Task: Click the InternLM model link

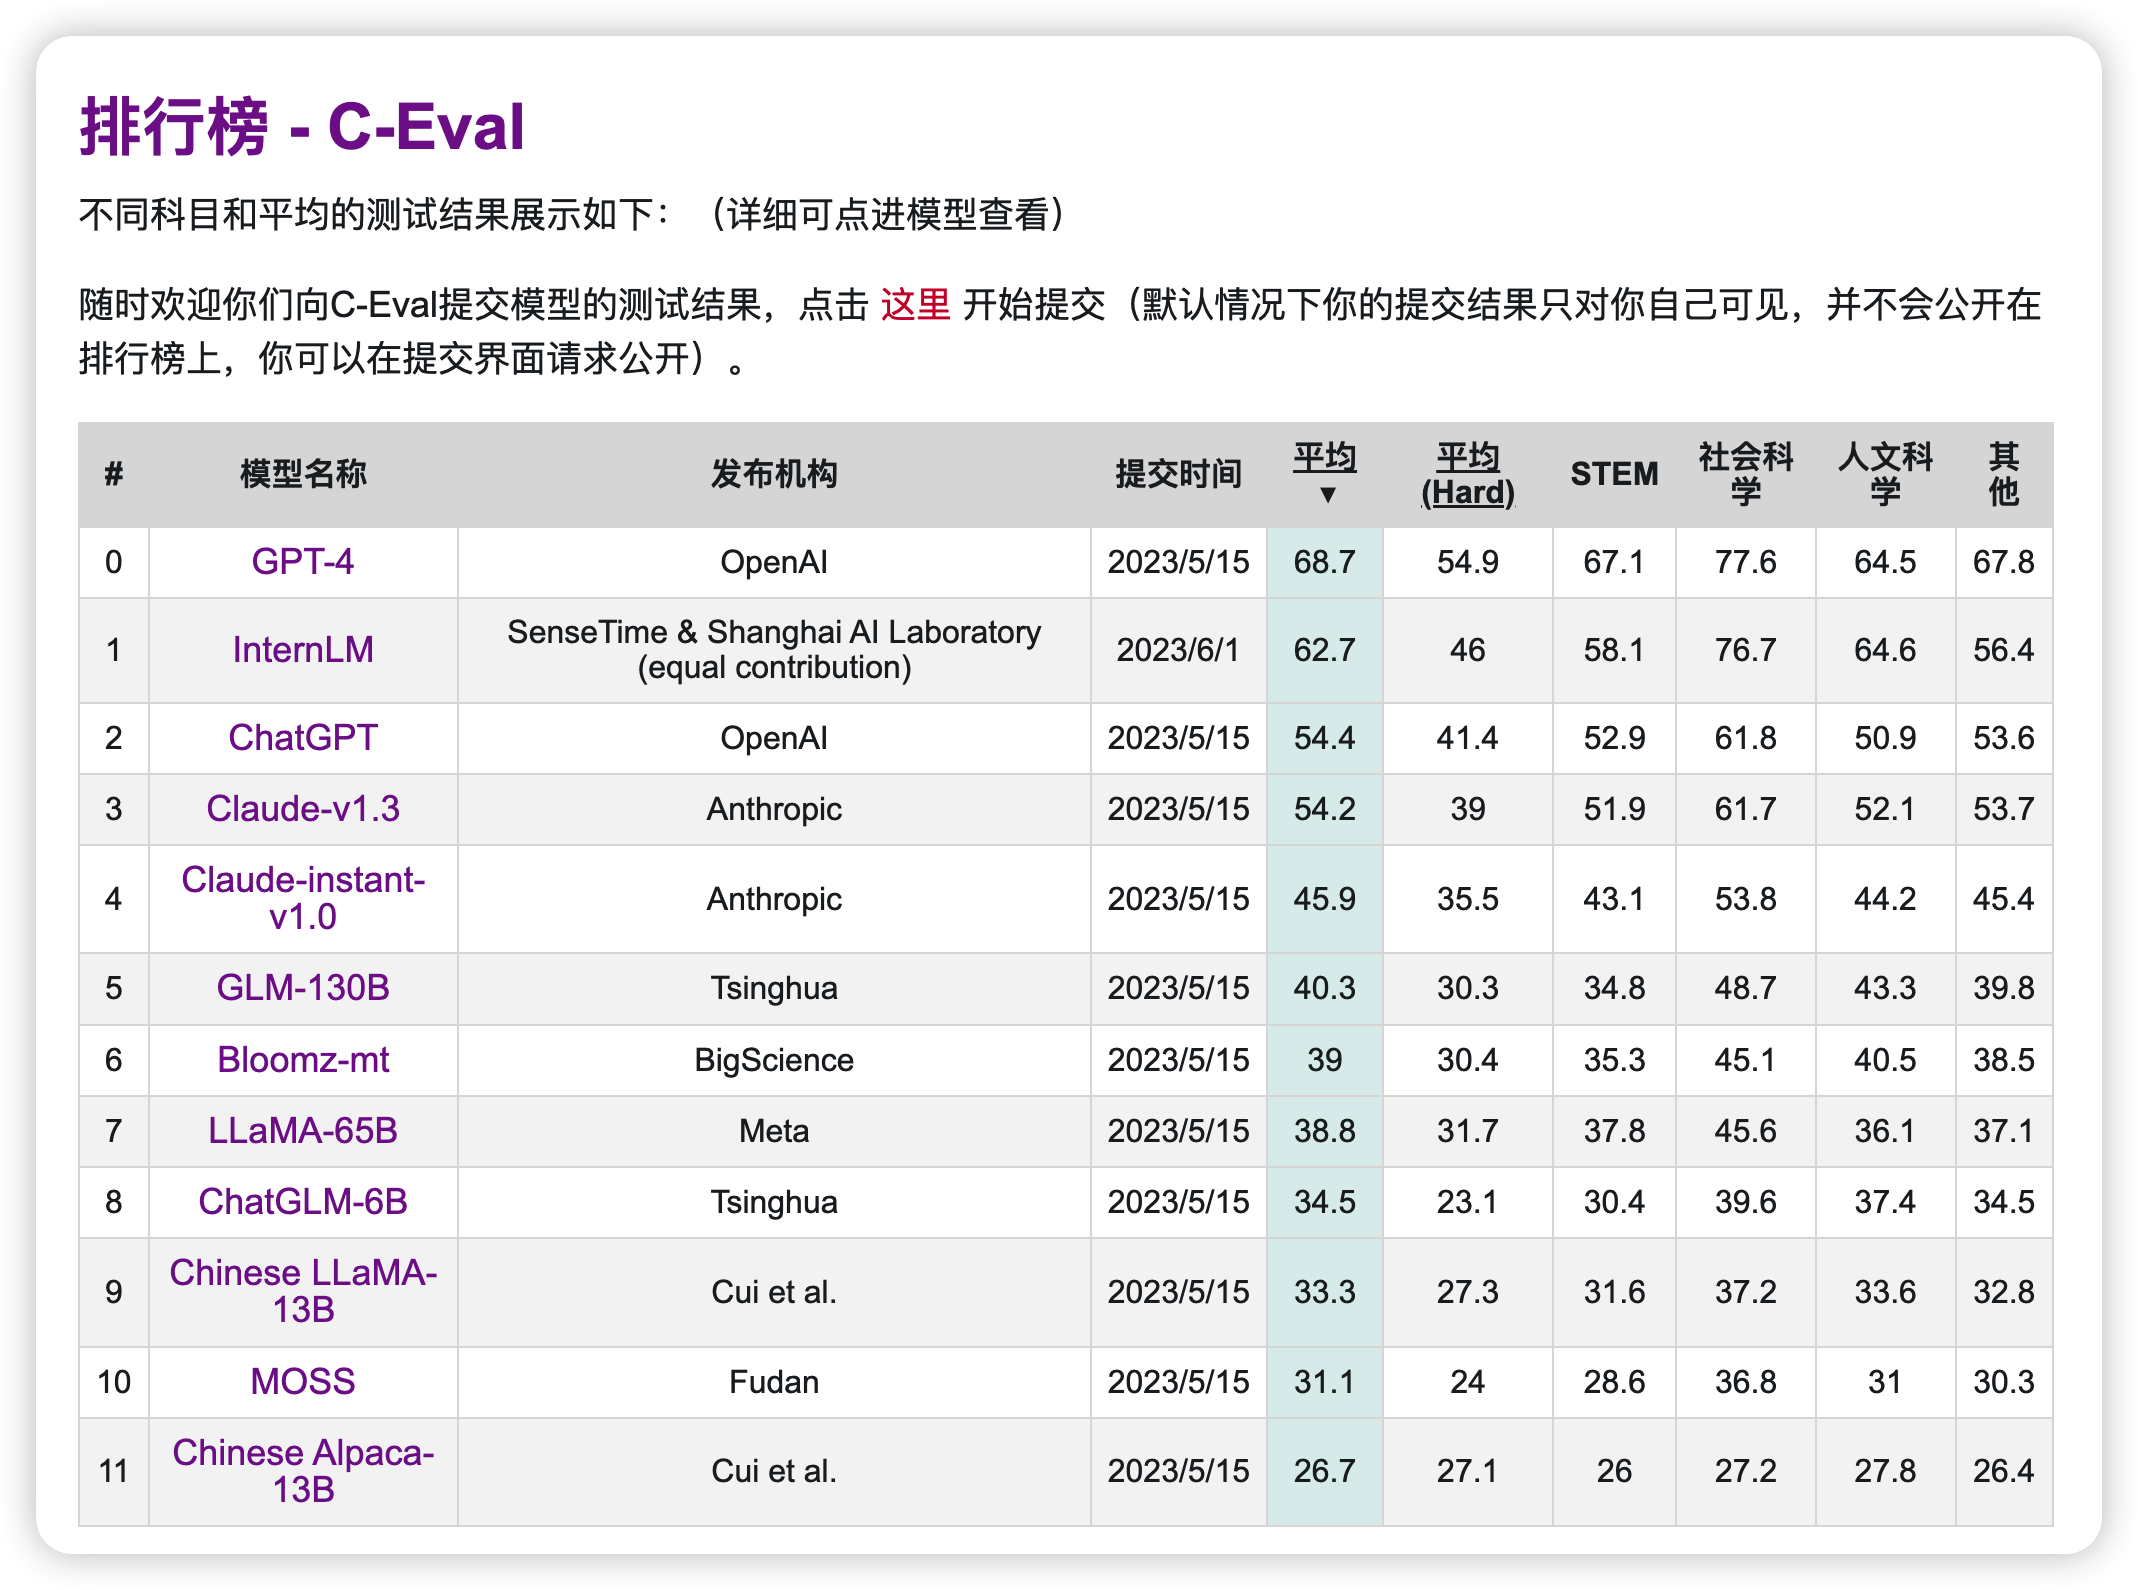Action: [302, 650]
